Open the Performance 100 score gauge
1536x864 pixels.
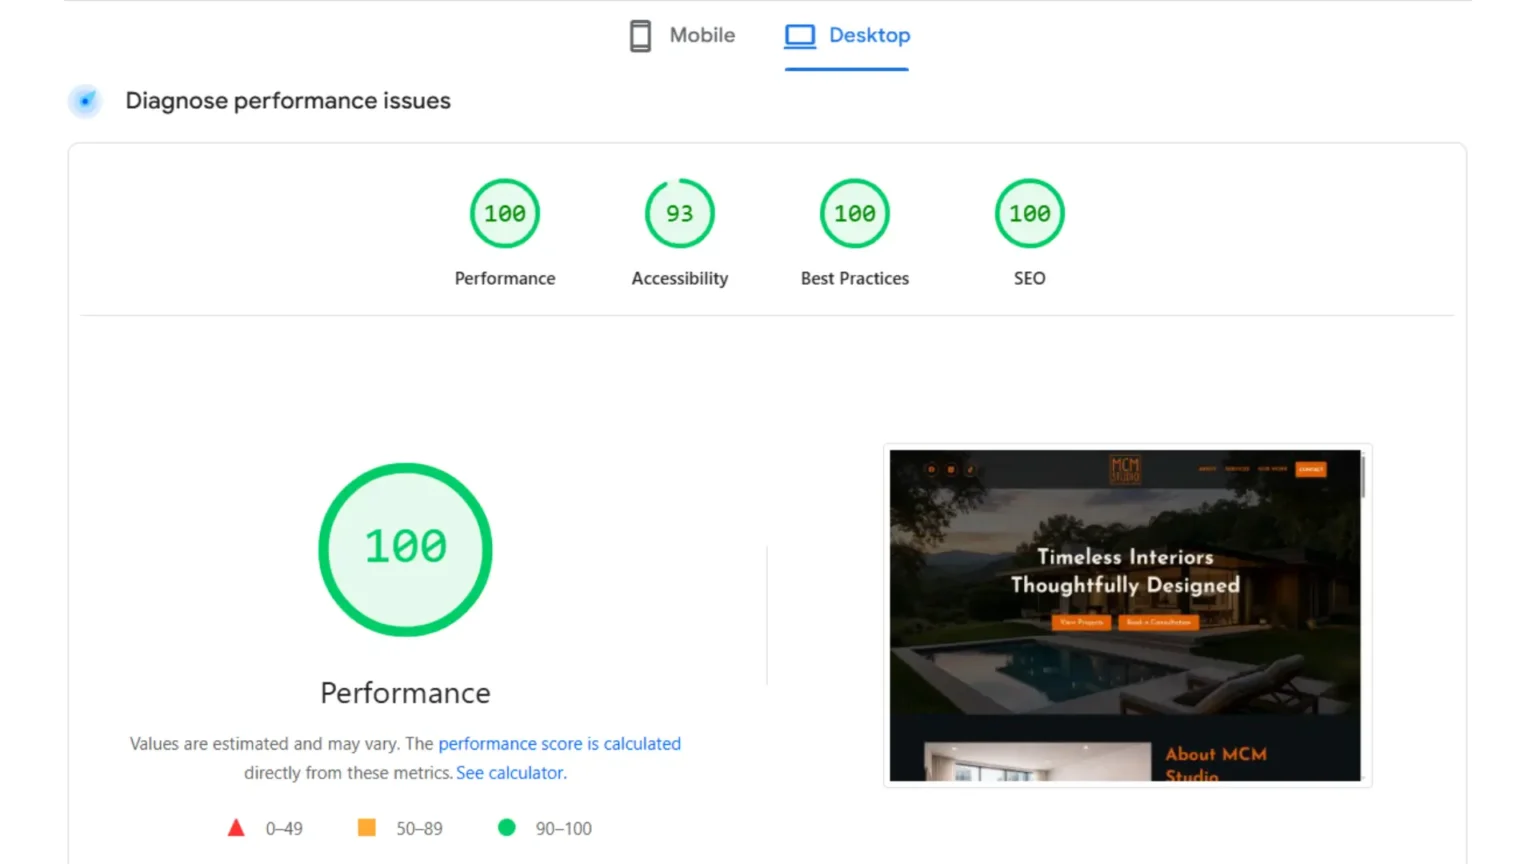(505, 213)
